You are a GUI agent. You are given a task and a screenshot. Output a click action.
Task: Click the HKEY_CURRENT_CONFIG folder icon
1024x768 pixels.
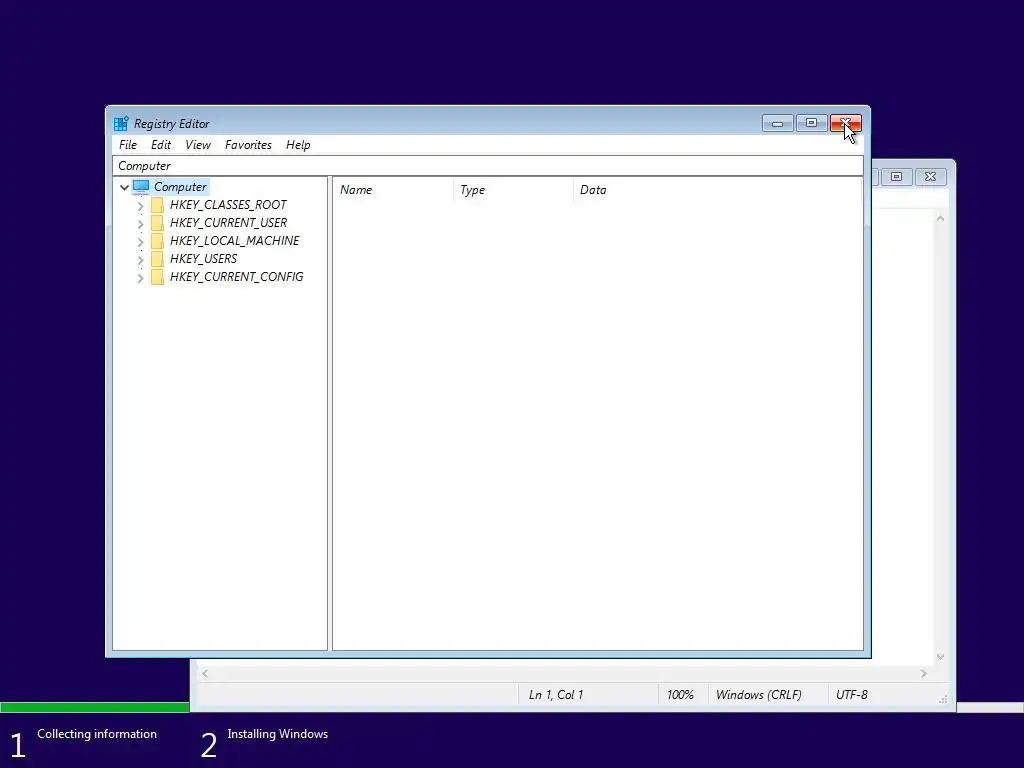coord(157,277)
